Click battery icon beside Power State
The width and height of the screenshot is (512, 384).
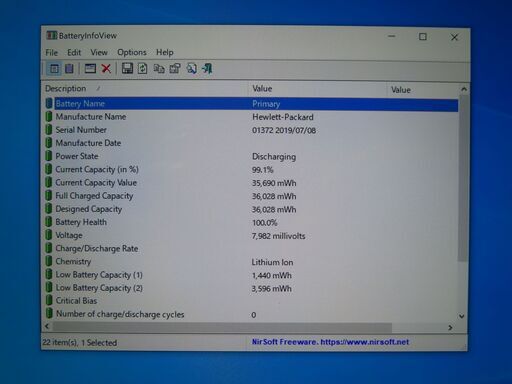49,156
